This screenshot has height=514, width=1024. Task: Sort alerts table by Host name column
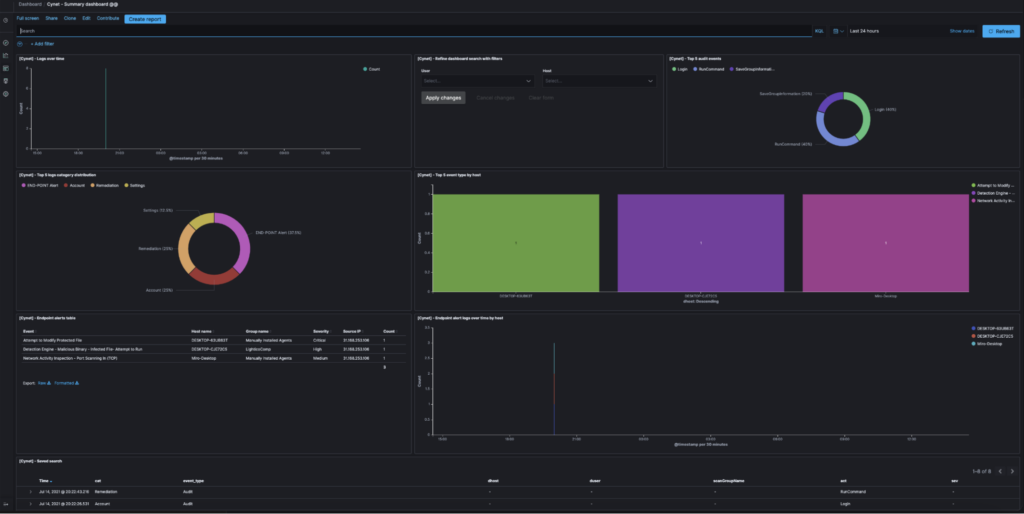(202, 332)
